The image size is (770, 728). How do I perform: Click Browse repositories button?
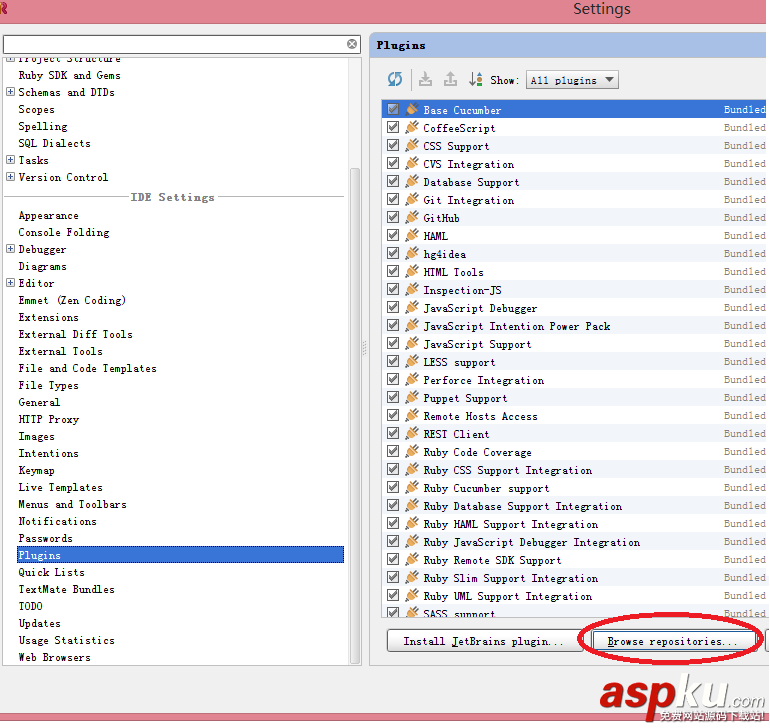click(x=673, y=641)
